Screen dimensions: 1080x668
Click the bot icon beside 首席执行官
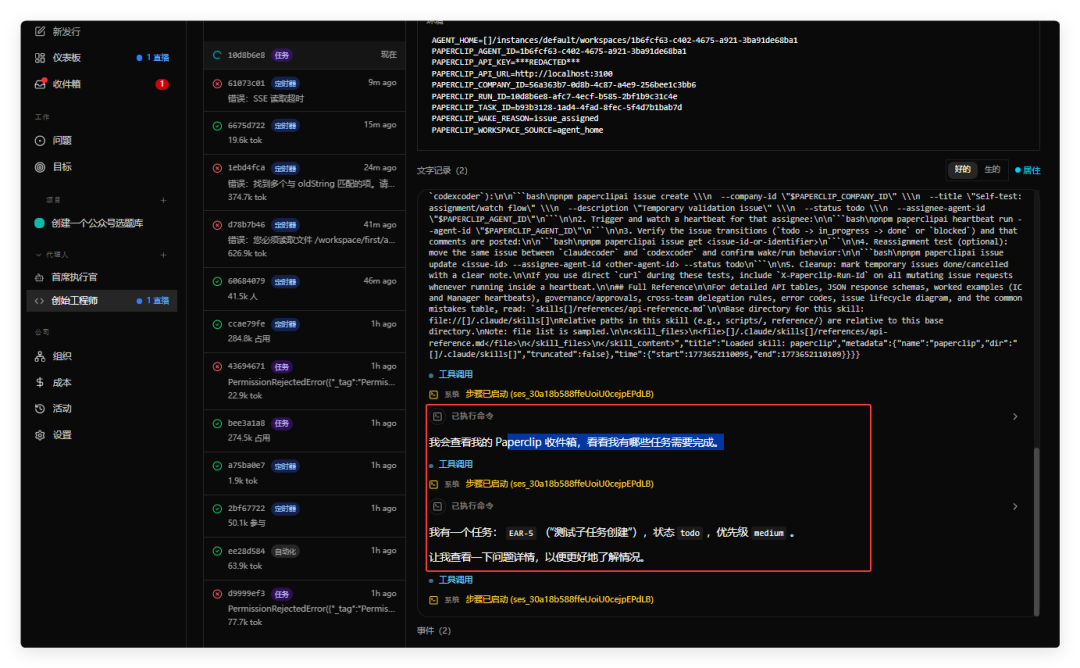coord(39,278)
